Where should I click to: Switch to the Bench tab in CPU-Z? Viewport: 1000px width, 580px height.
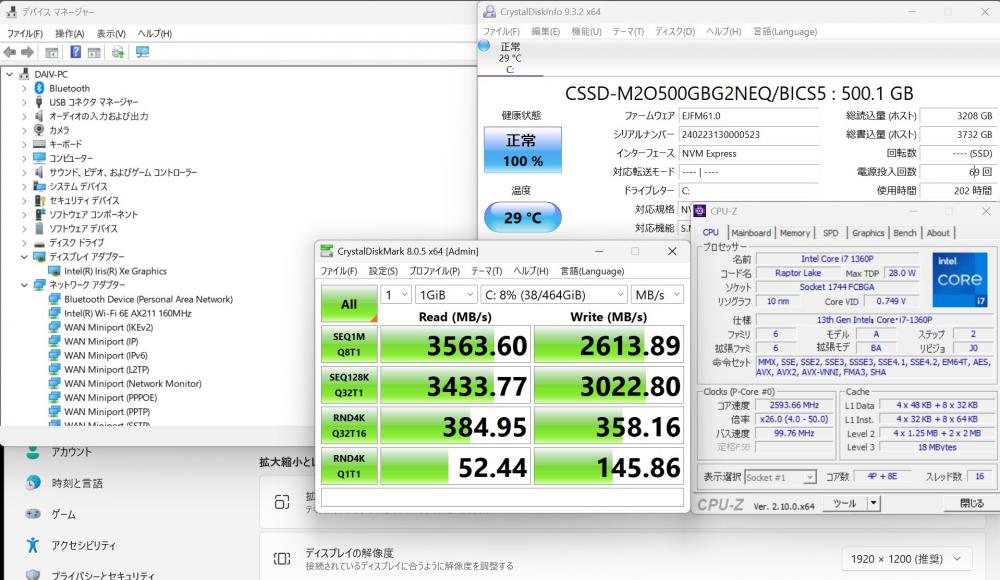click(x=904, y=233)
